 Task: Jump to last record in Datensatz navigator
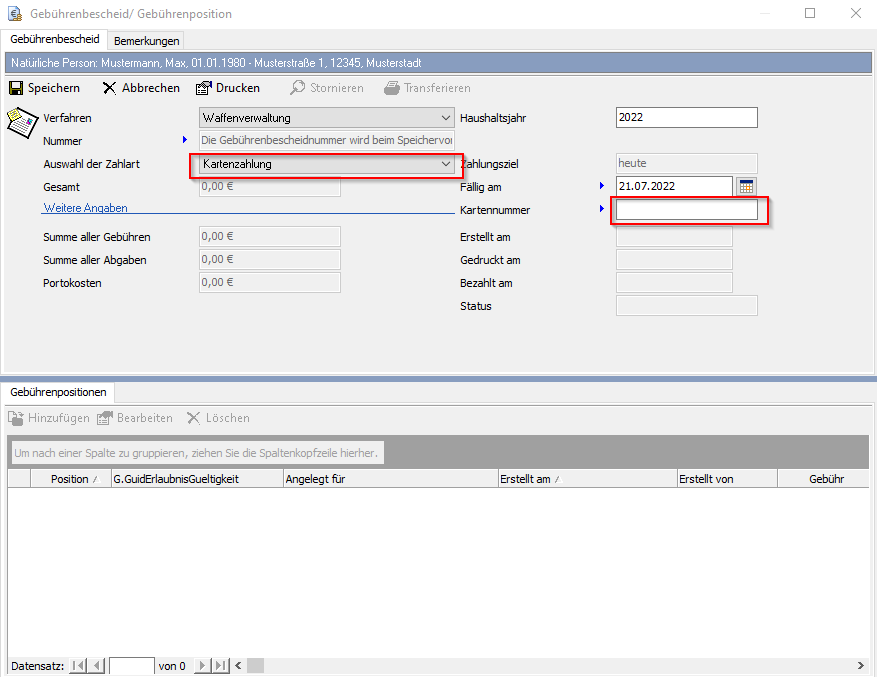coord(220,665)
